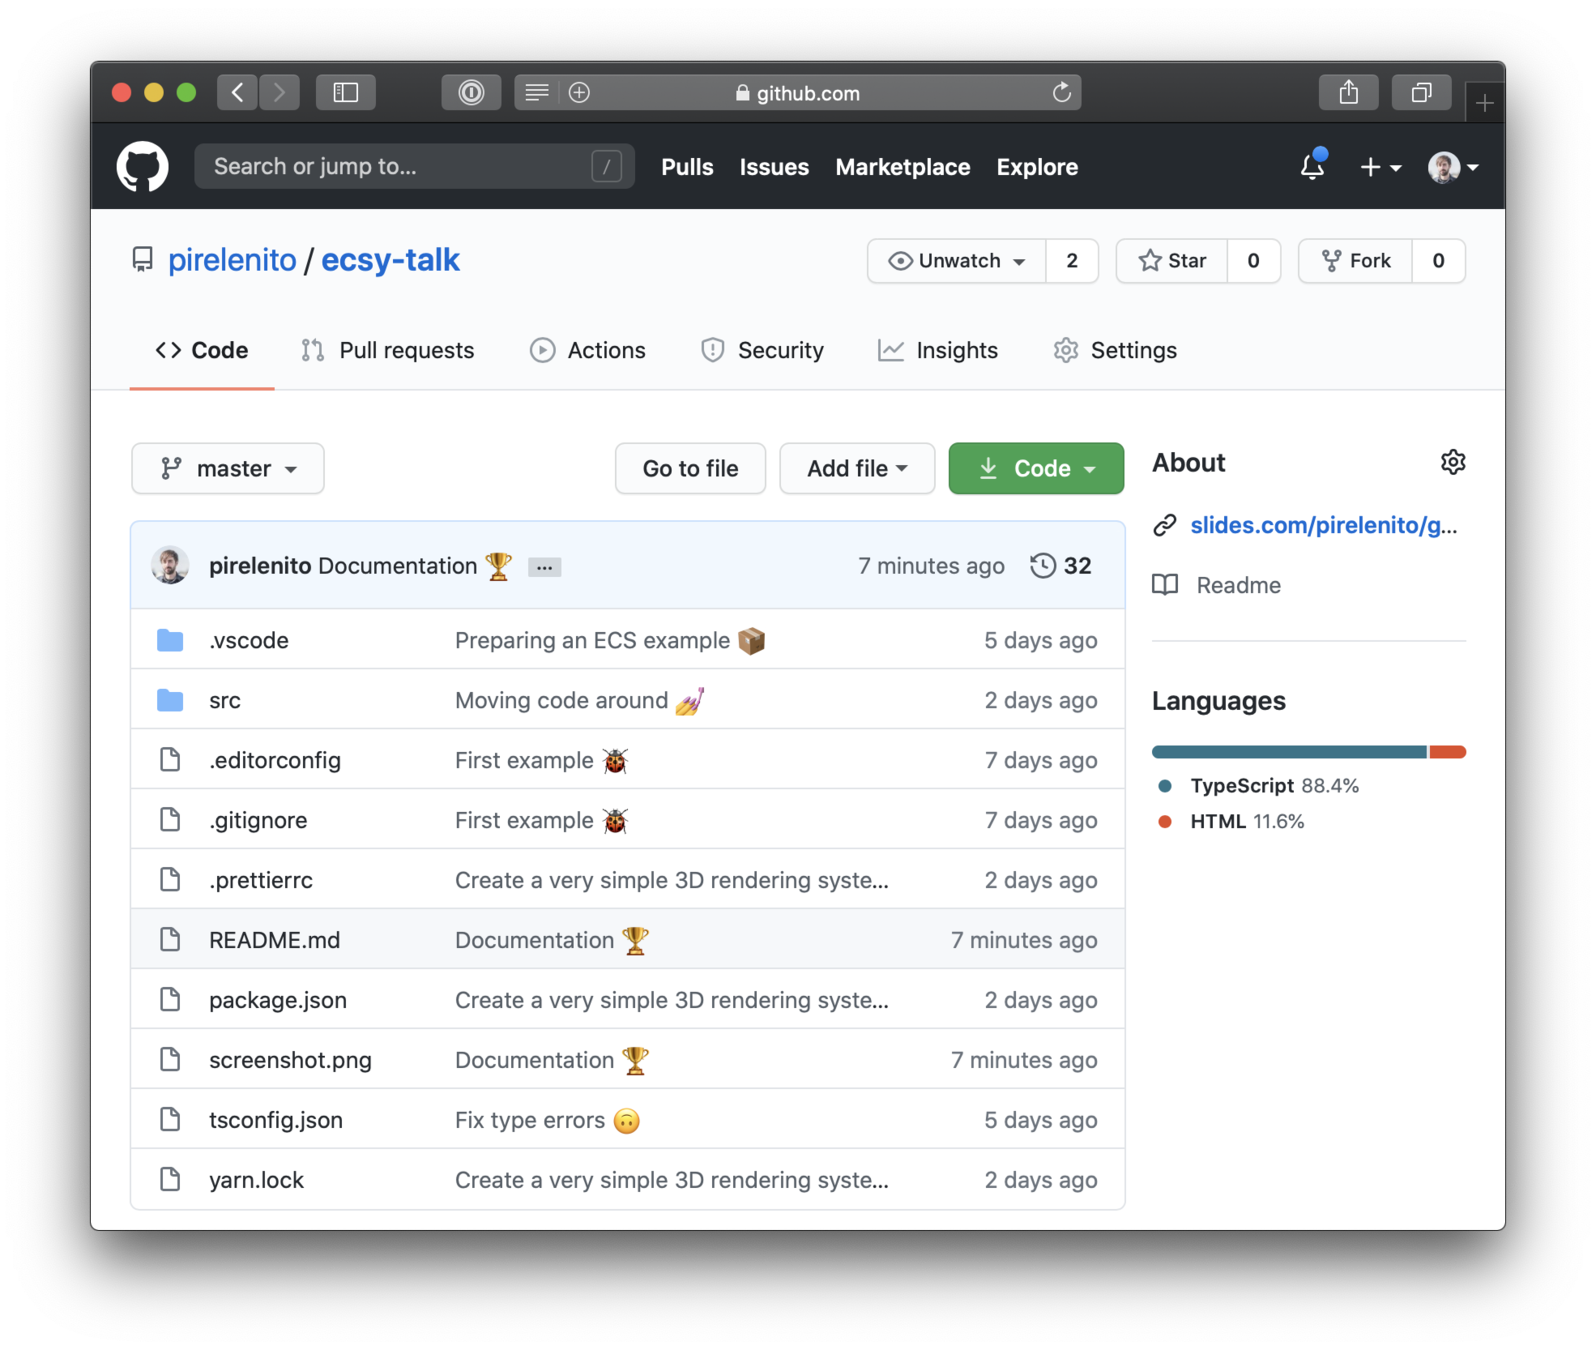
Task: Go to Marketplace
Action: (x=903, y=167)
